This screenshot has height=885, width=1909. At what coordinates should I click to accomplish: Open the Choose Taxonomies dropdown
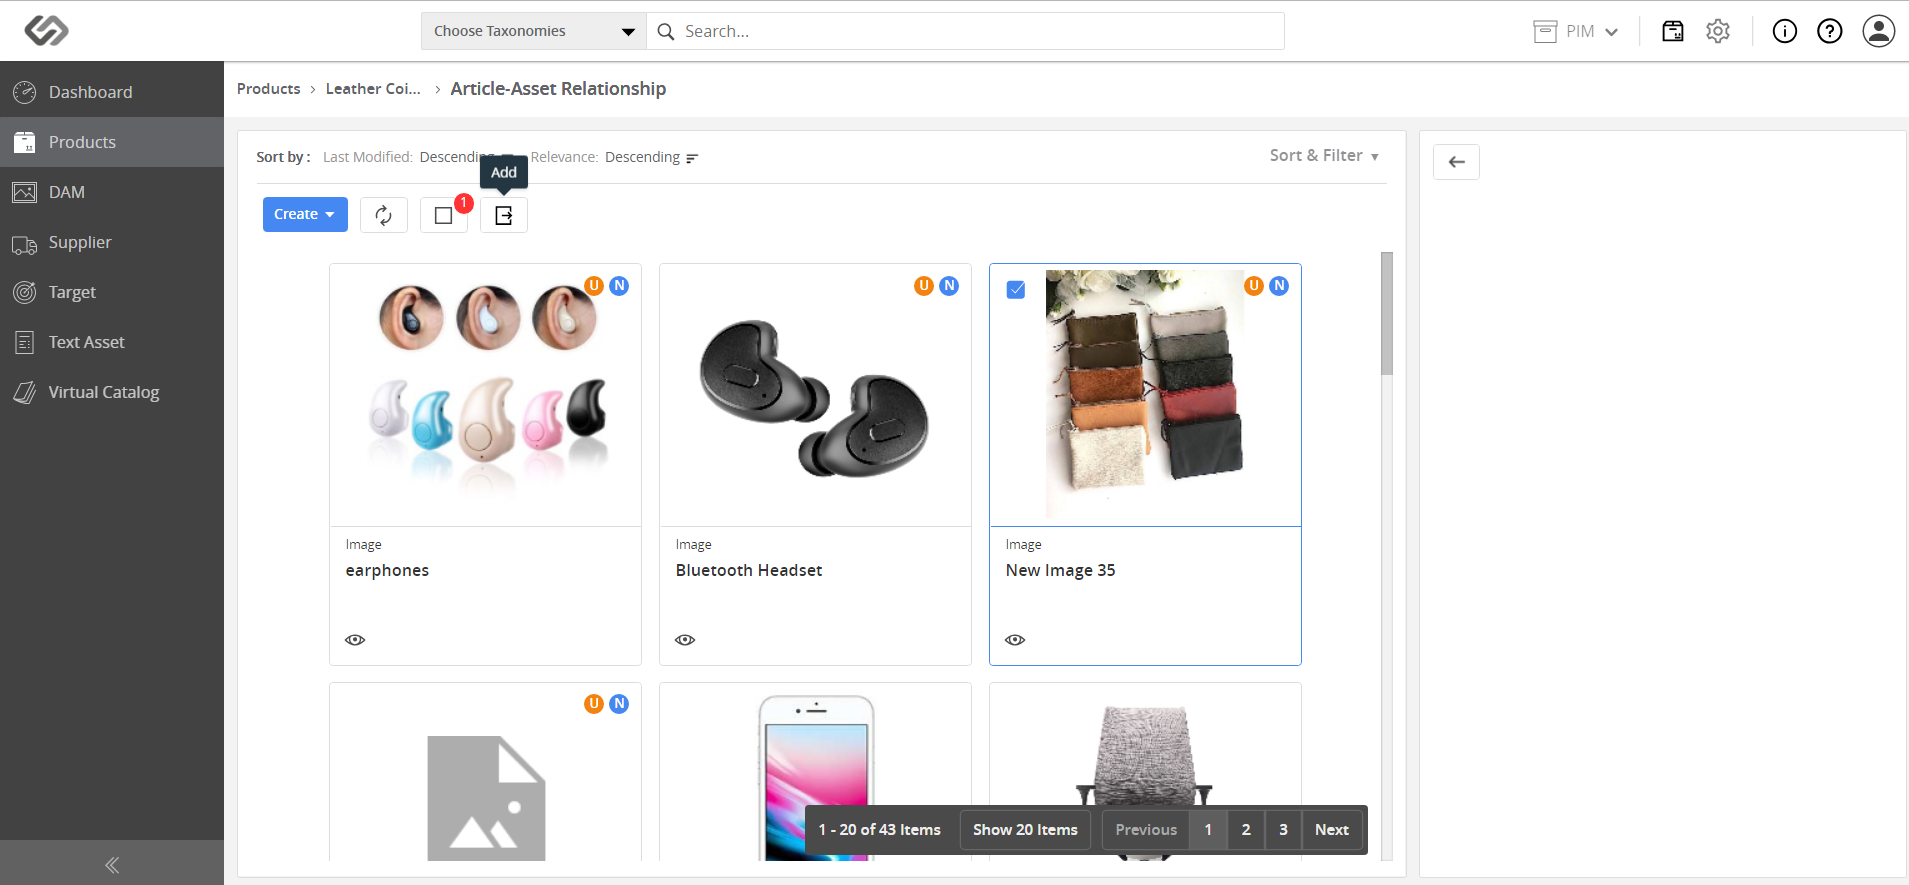534,31
